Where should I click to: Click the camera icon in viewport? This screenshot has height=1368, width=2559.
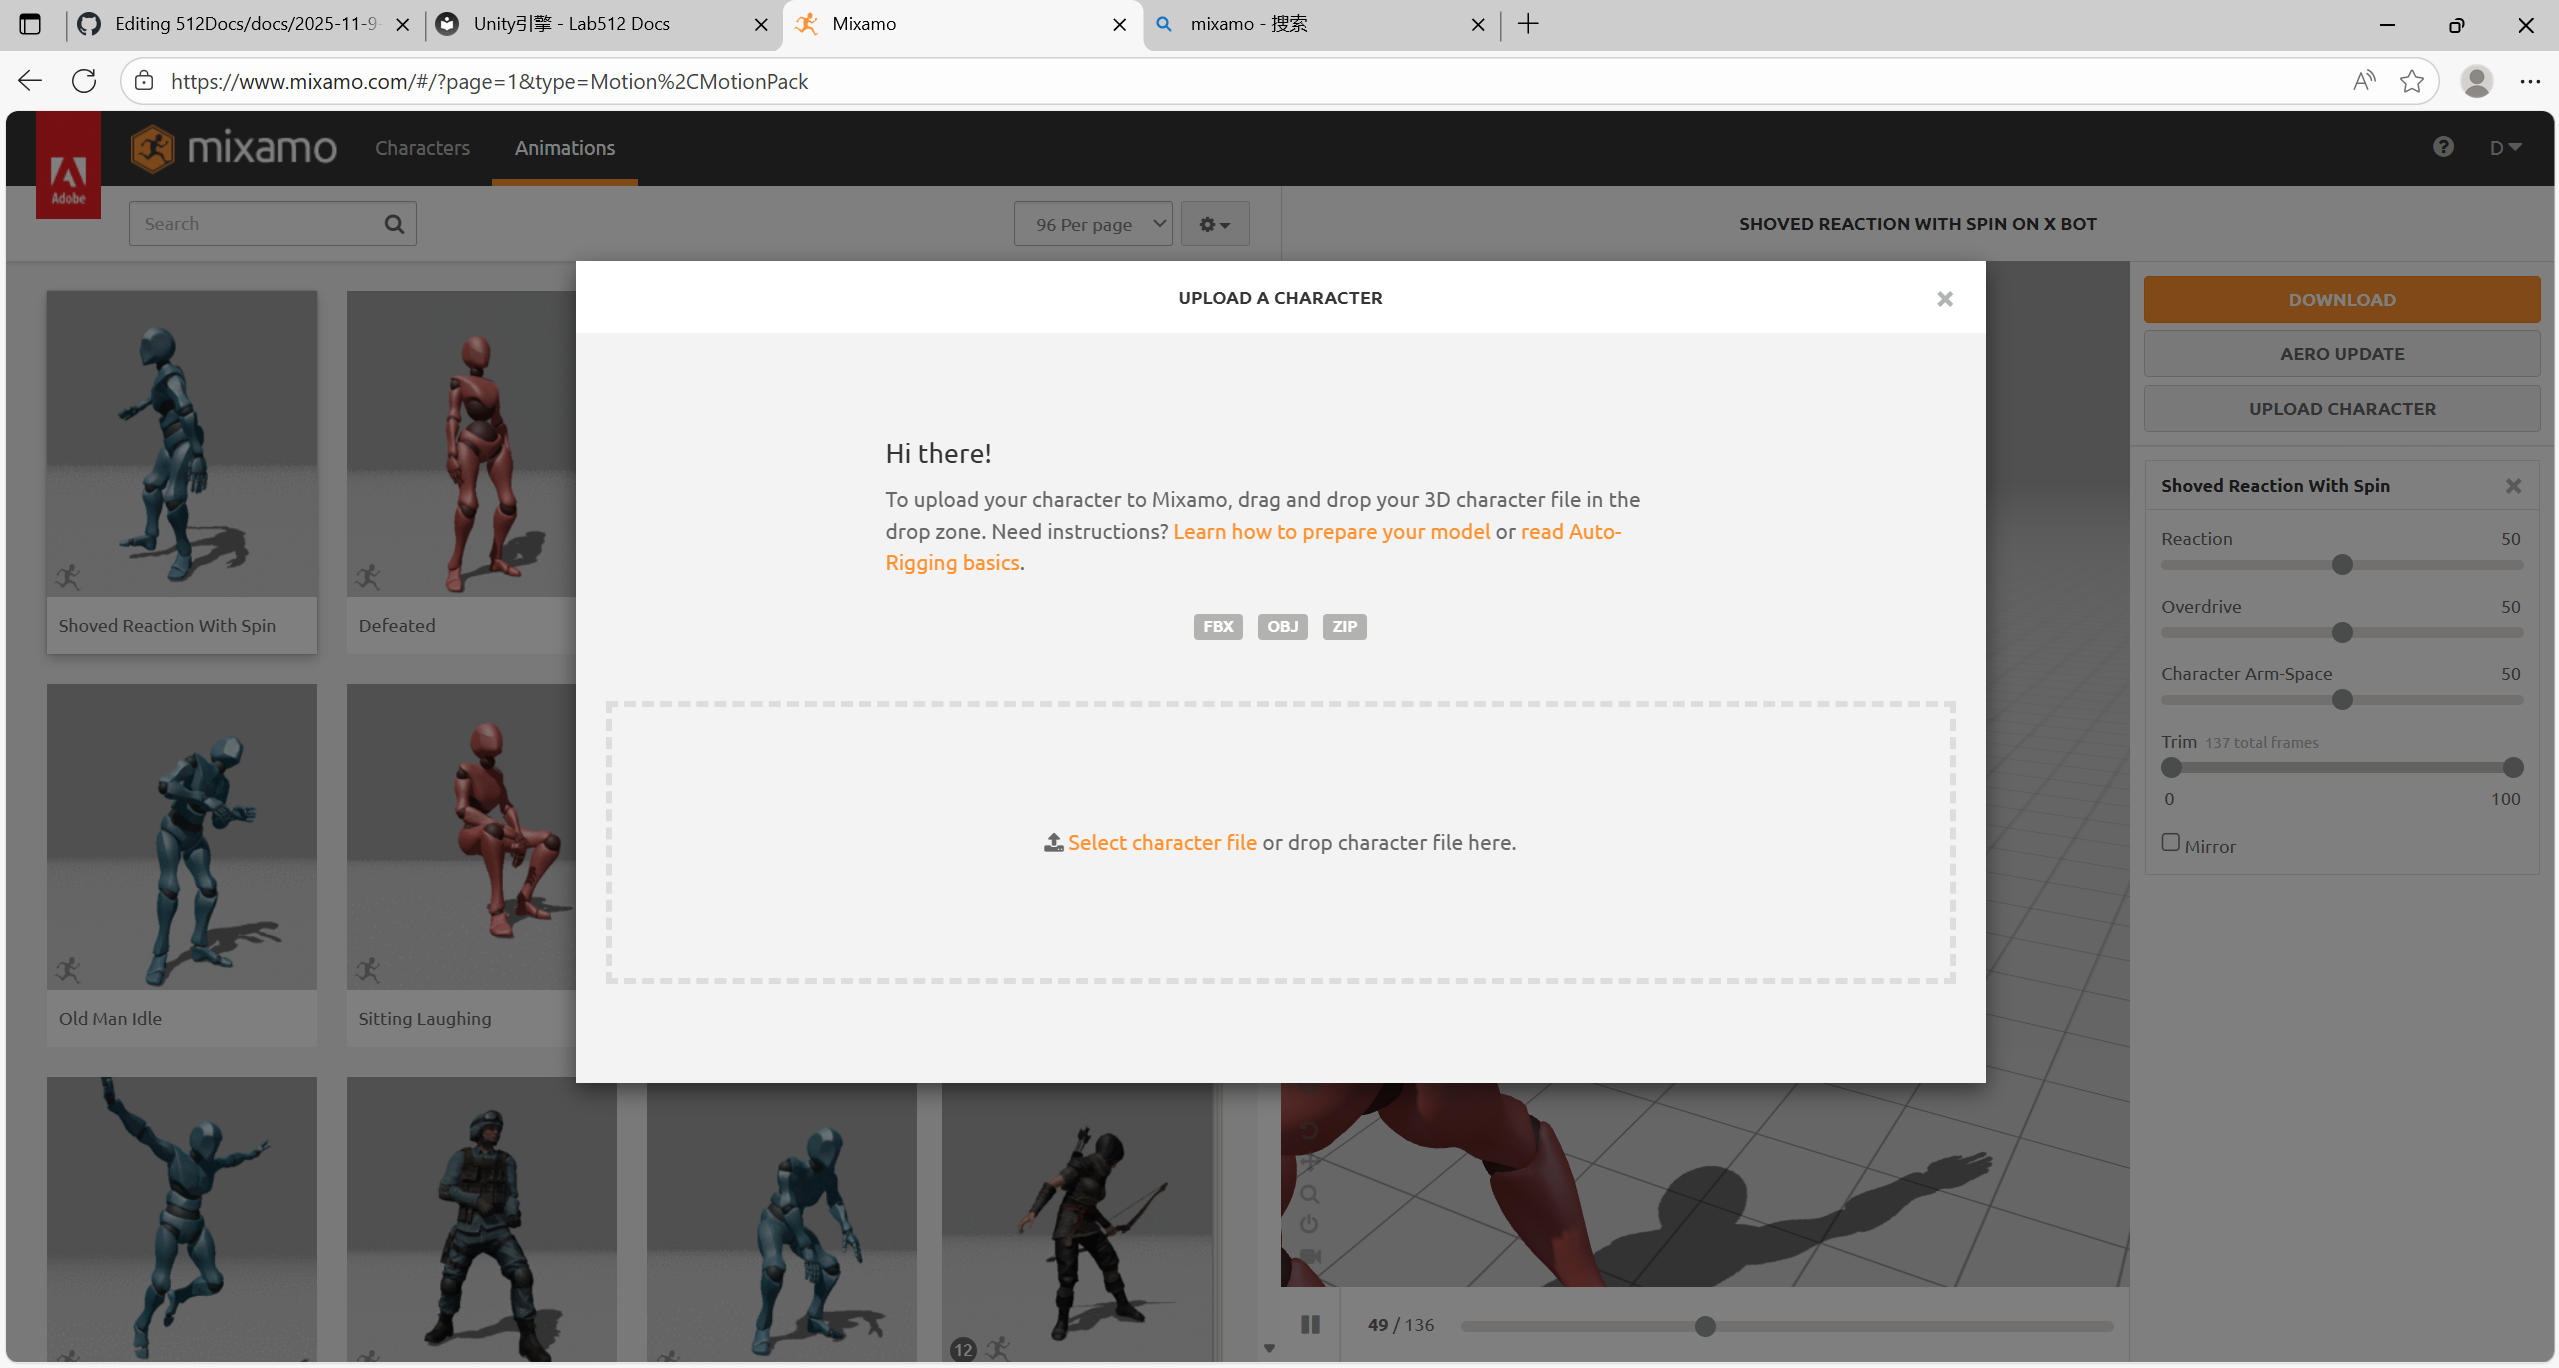click(1310, 1255)
